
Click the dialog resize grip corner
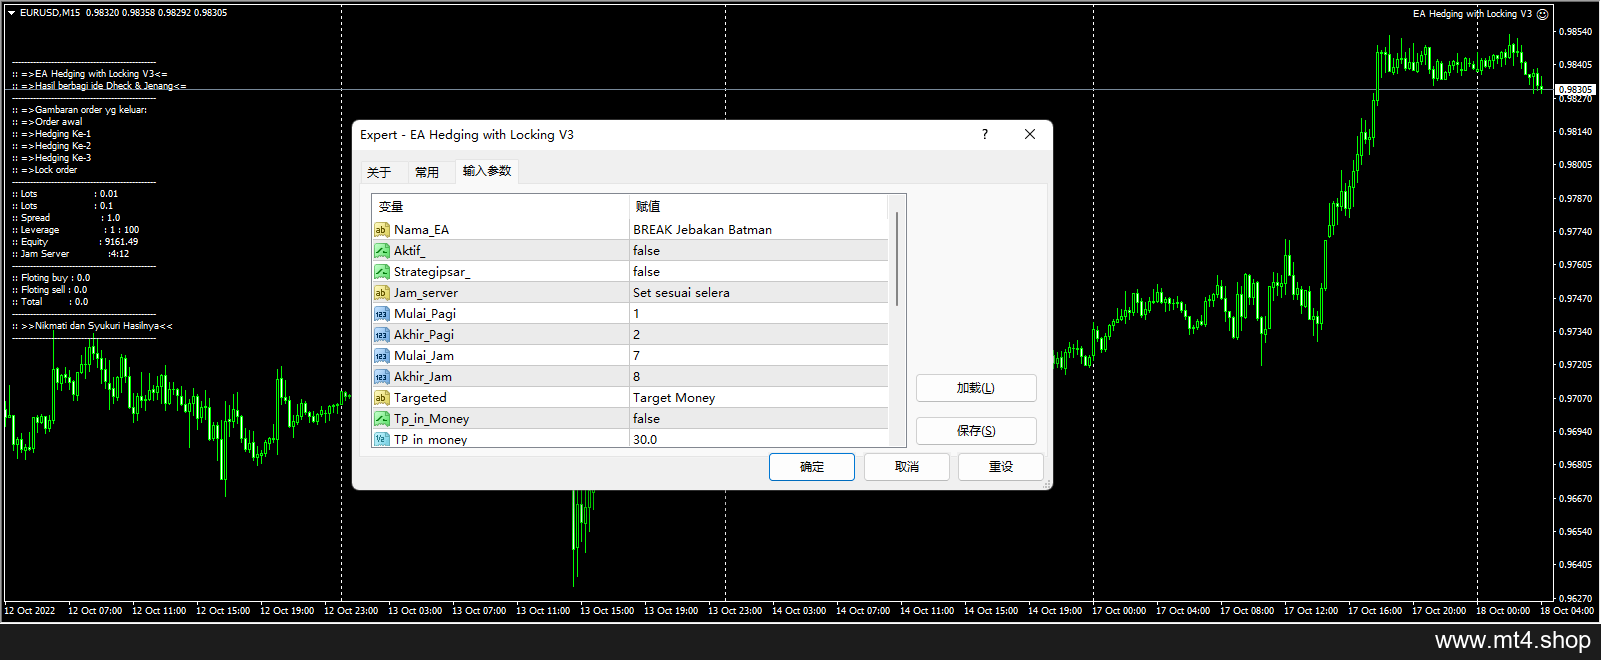(x=1047, y=485)
